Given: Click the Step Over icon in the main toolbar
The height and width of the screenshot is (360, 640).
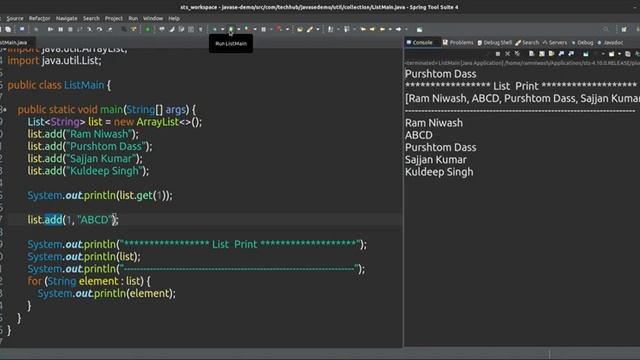Looking at the screenshot, I should (x=99, y=29).
